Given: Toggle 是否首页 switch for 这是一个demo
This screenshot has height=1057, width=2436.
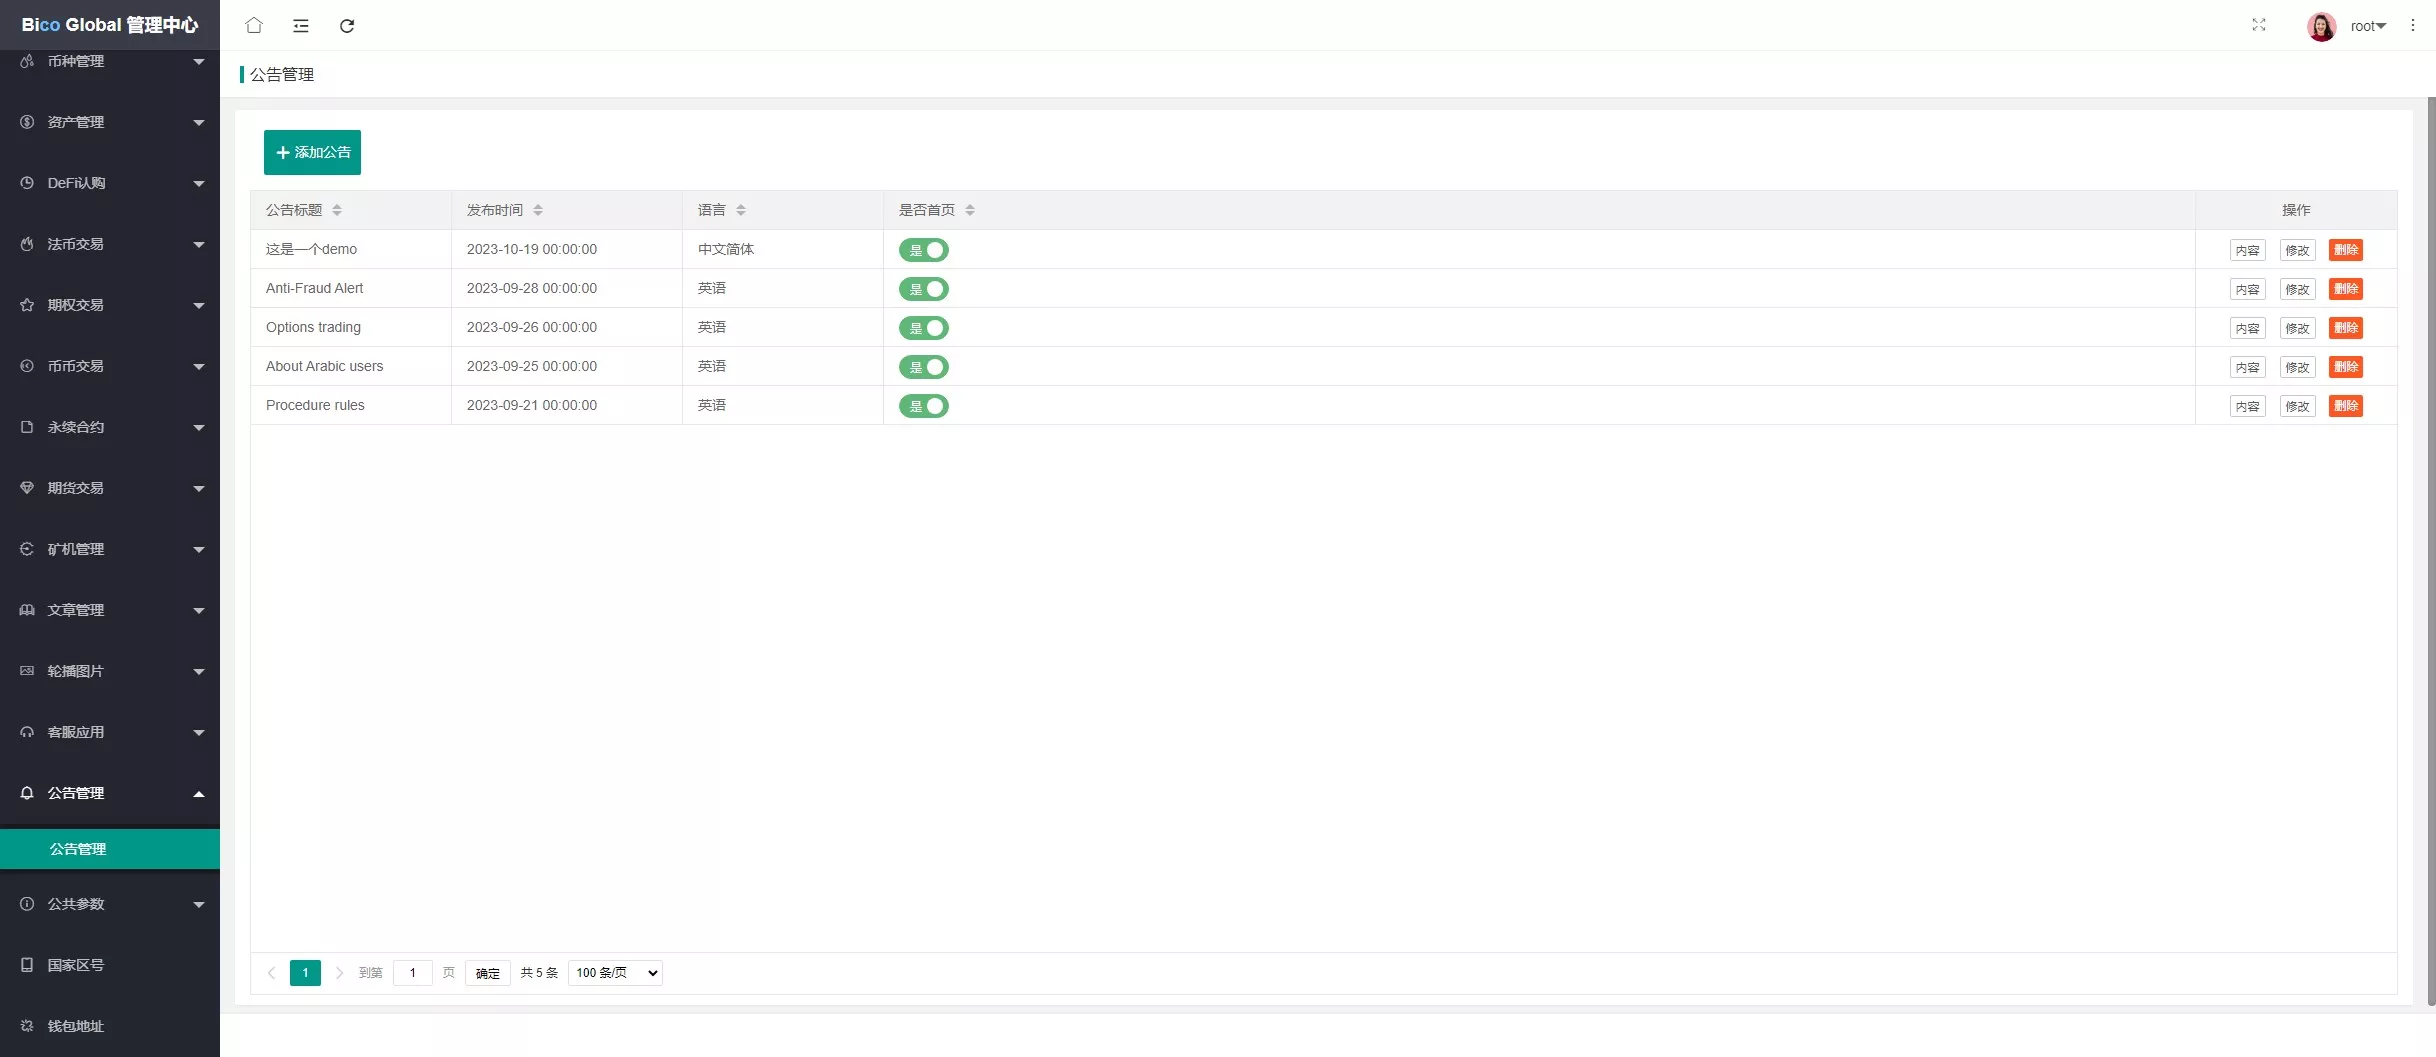Looking at the screenshot, I should (x=923, y=250).
